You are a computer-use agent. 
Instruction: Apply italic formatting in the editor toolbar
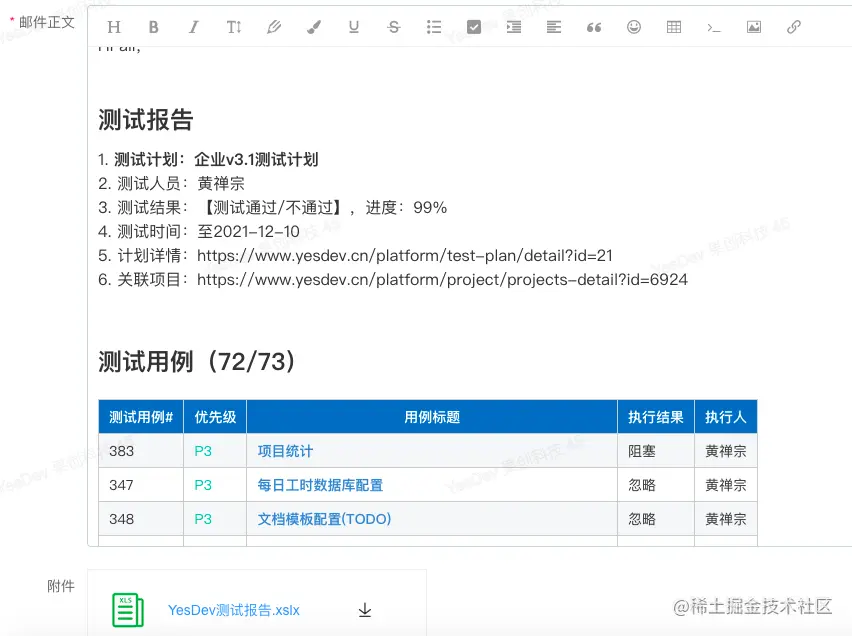[193, 28]
